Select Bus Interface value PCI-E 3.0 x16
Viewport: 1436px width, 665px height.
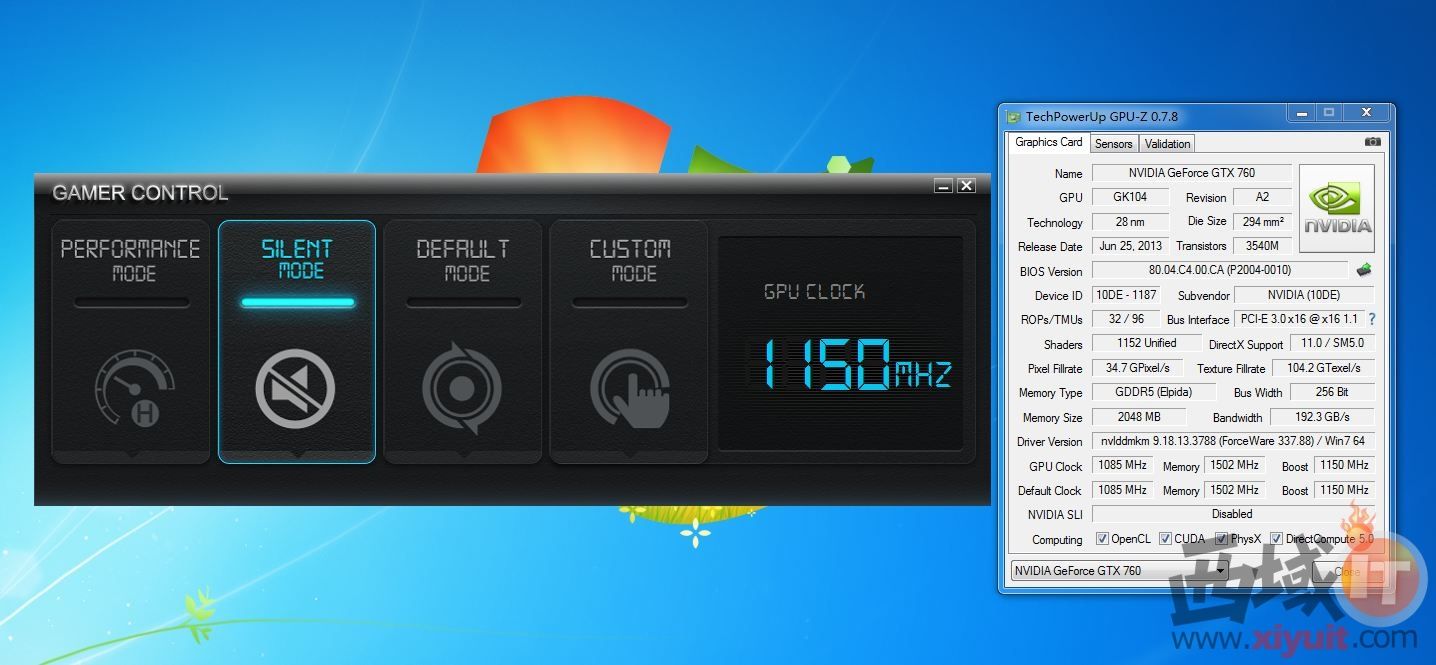pyautogui.click(x=1299, y=319)
